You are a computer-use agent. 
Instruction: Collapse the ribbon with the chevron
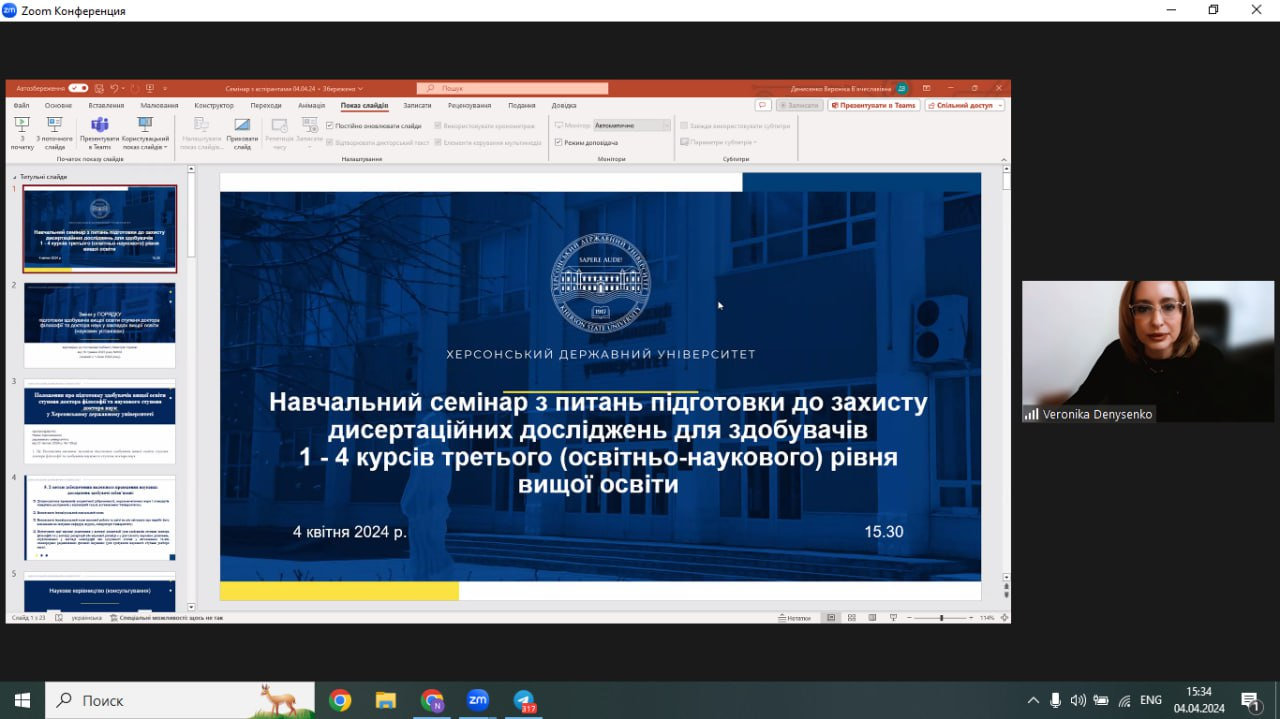click(x=1002, y=158)
